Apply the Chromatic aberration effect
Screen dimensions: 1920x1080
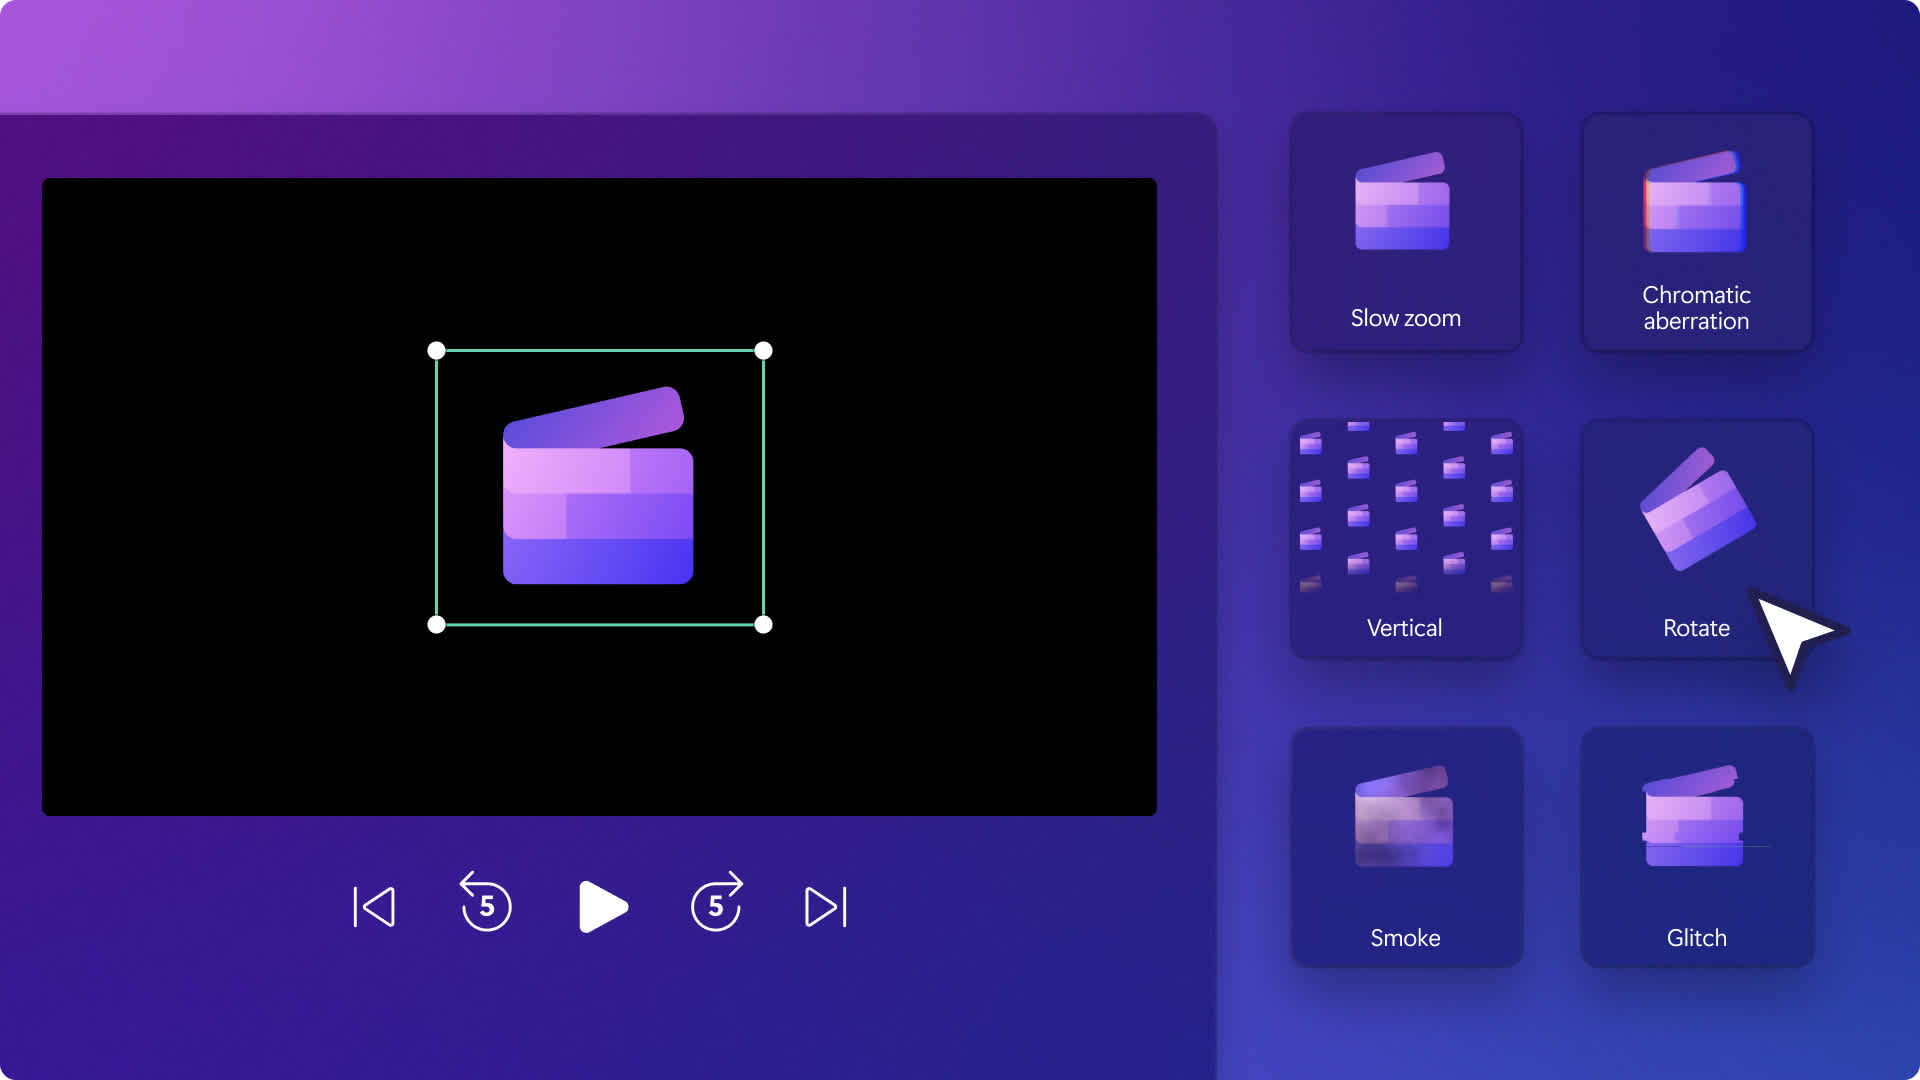click(x=1697, y=232)
